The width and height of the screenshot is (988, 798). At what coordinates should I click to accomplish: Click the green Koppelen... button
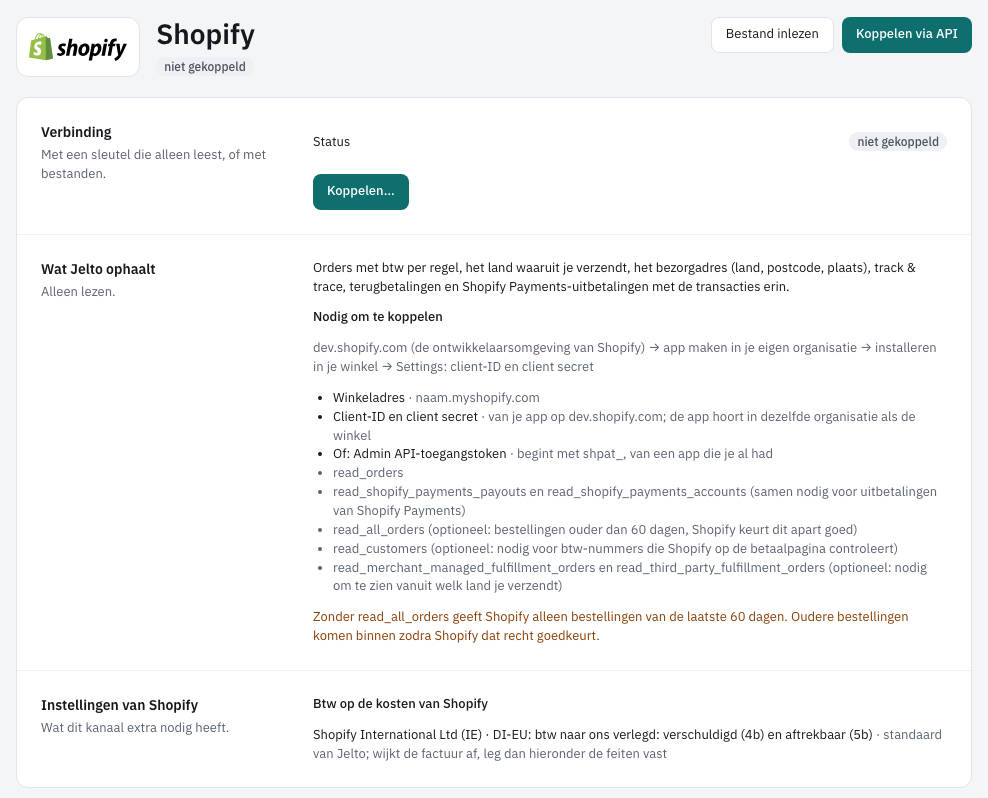click(x=360, y=192)
